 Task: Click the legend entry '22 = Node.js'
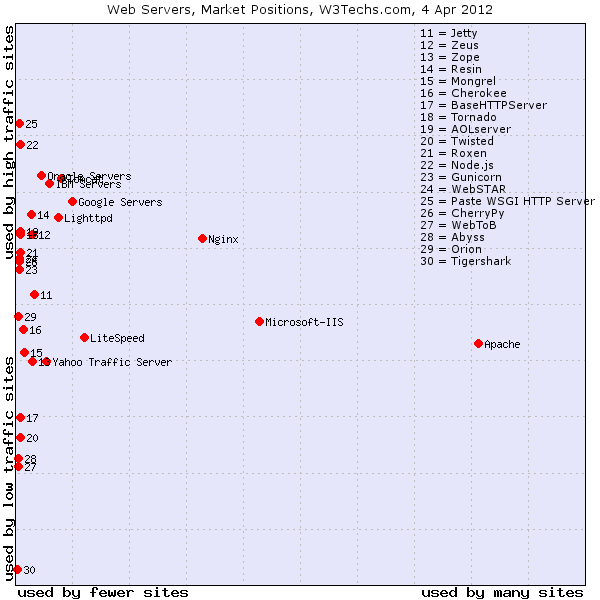(x=457, y=165)
